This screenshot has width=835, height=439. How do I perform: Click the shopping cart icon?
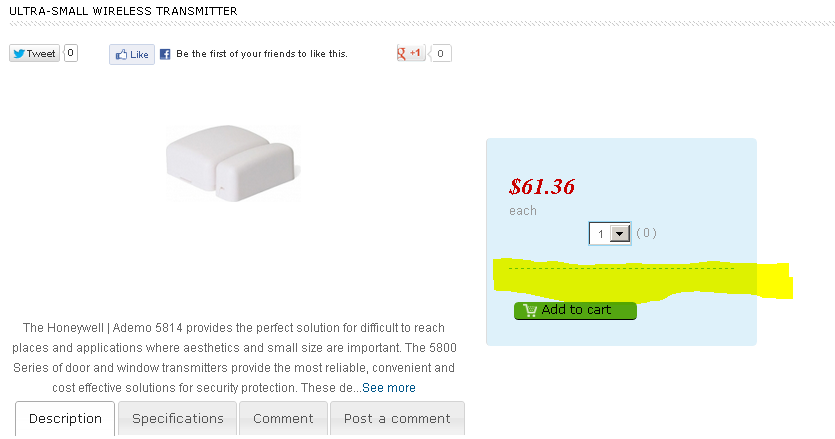(530, 310)
